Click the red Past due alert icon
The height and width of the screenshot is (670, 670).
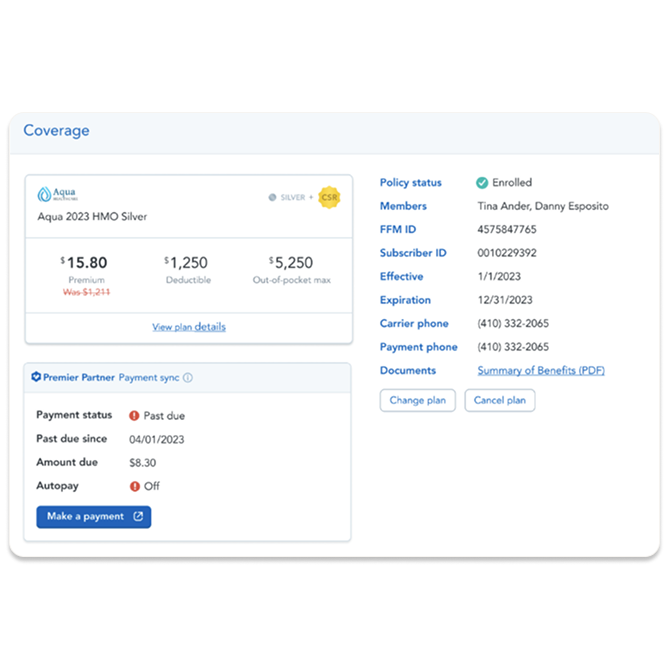point(134,416)
